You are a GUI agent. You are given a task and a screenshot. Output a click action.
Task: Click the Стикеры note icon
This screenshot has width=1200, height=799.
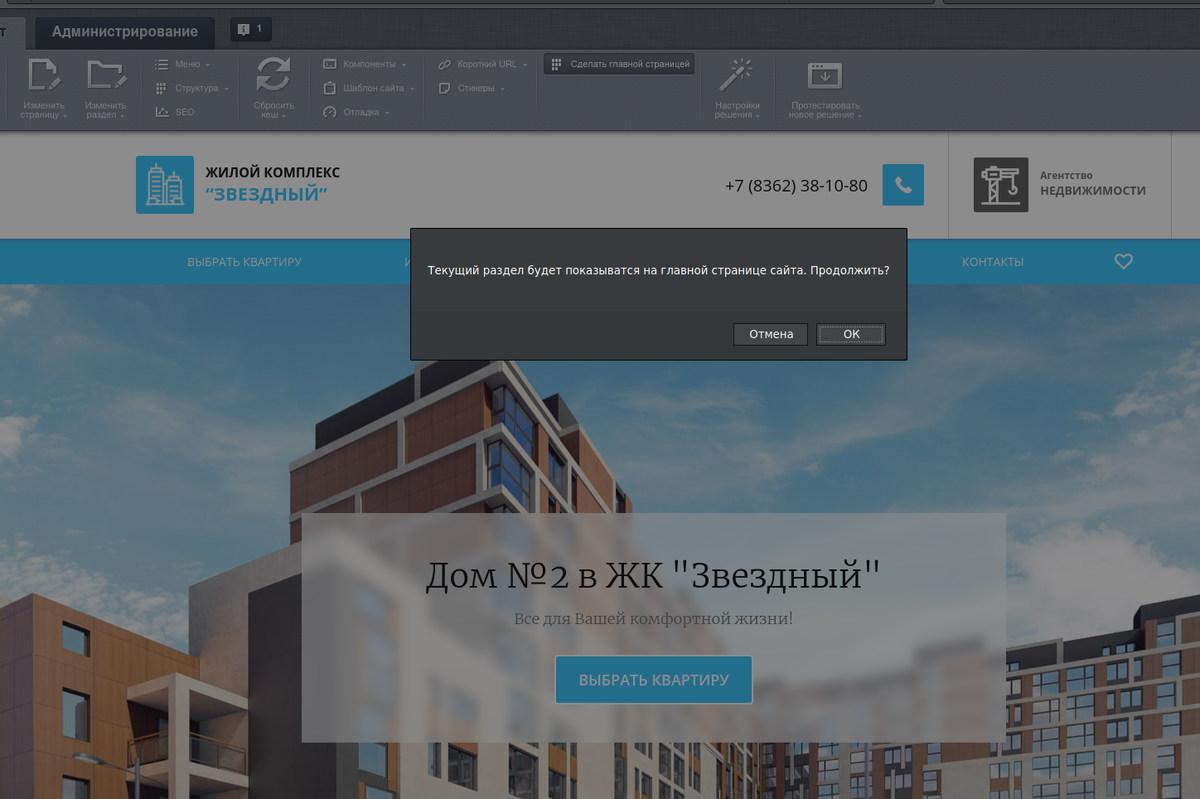(x=445, y=88)
